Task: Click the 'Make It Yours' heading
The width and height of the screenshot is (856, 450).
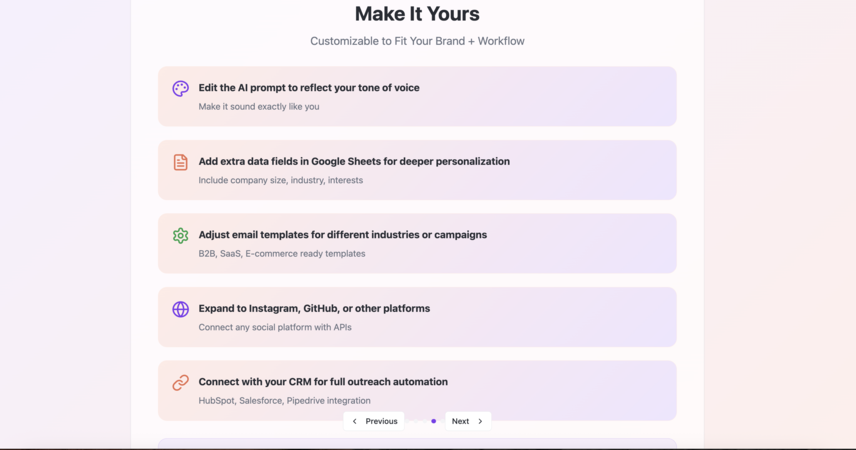Action: point(417,14)
